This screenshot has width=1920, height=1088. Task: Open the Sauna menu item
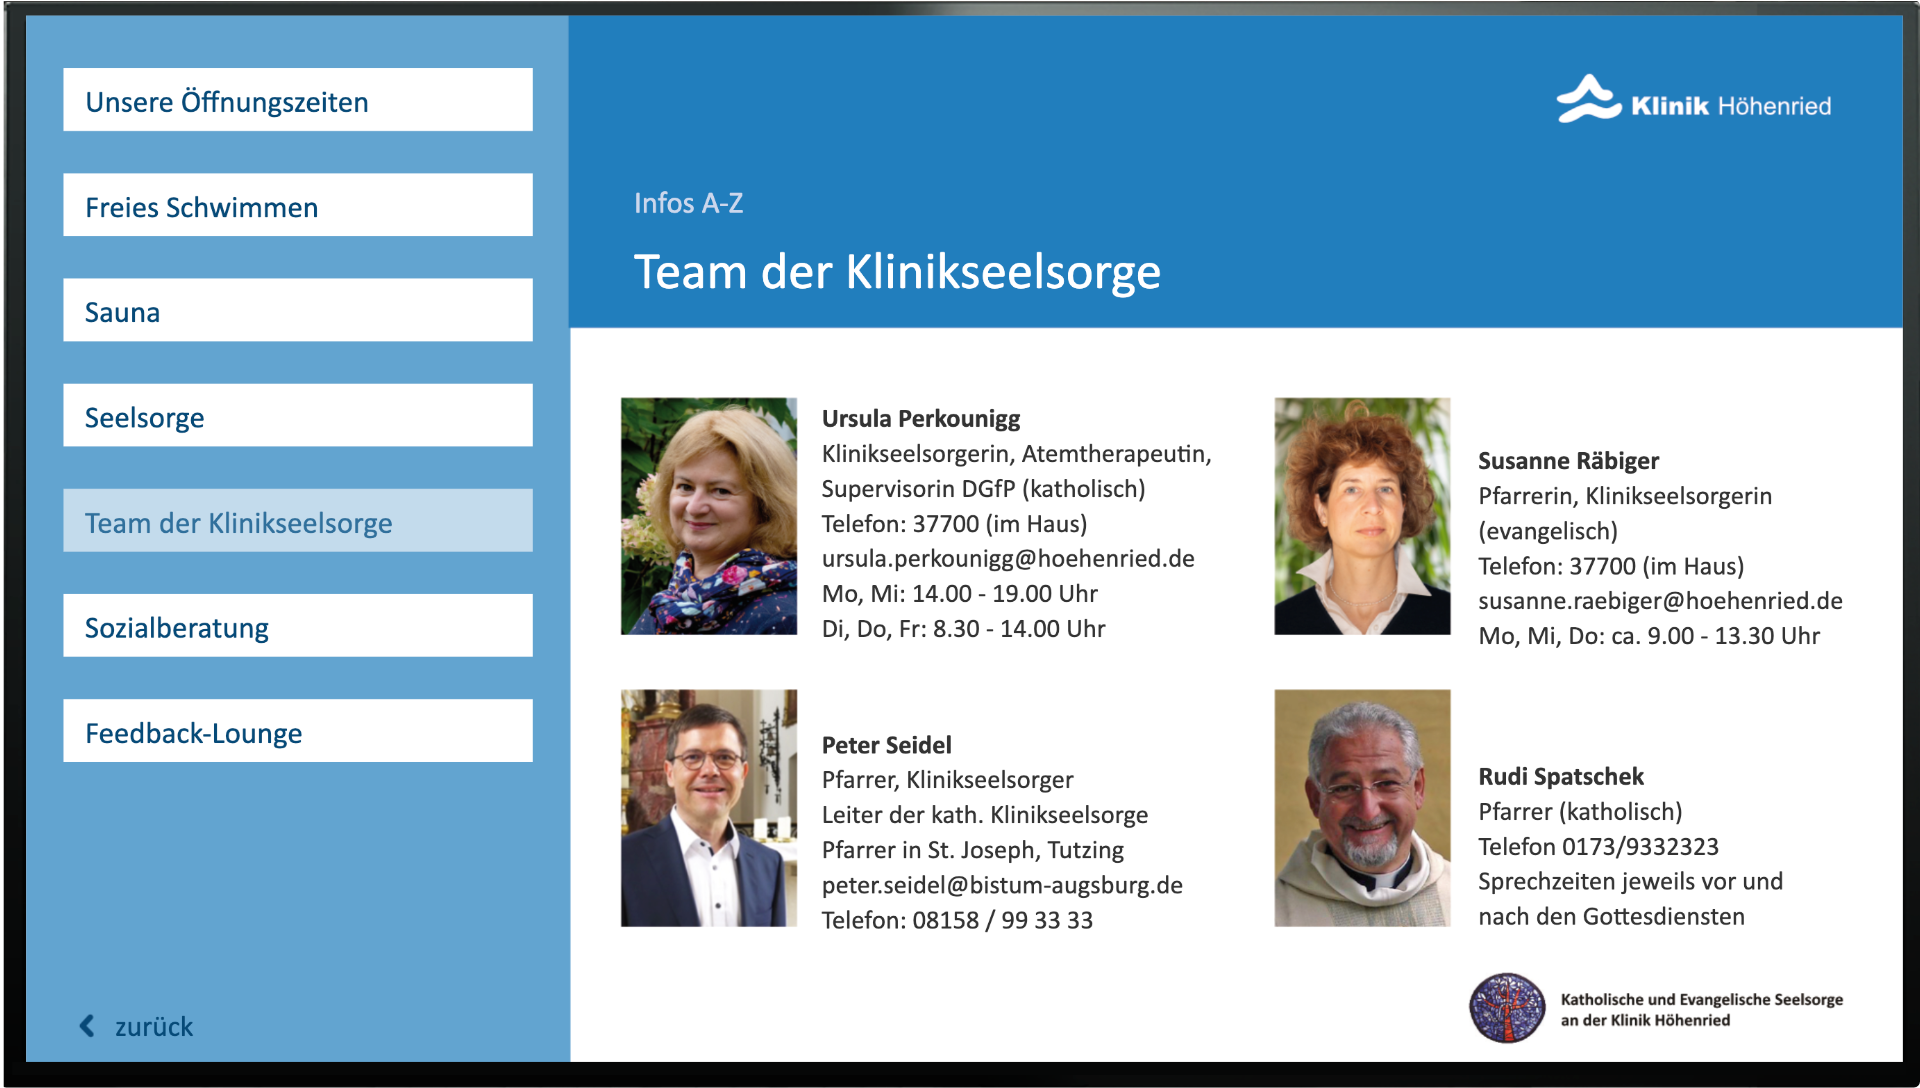click(x=298, y=310)
